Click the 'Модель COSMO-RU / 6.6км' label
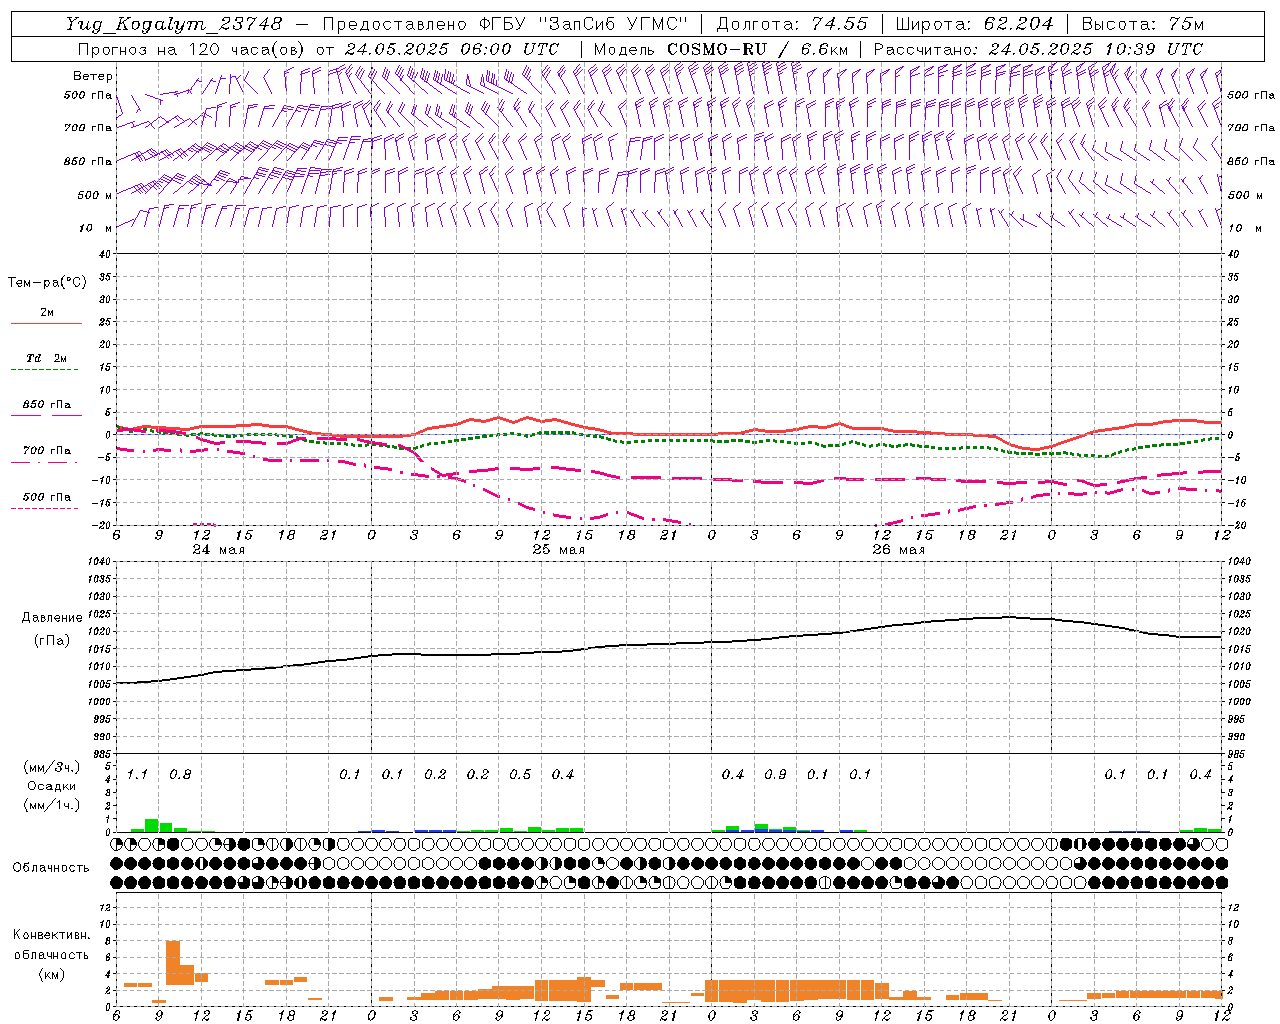This screenshot has width=1280, height=1024. (x=721, y=49)
